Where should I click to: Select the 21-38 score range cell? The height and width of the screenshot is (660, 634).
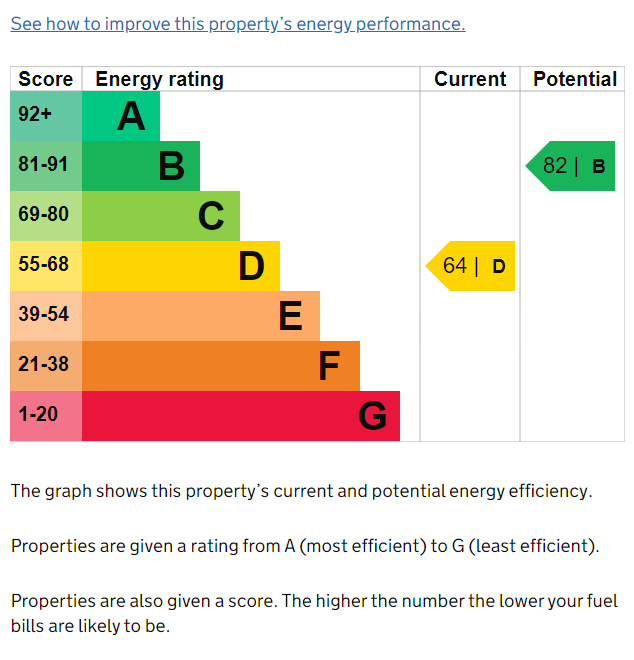pos(46,366)
